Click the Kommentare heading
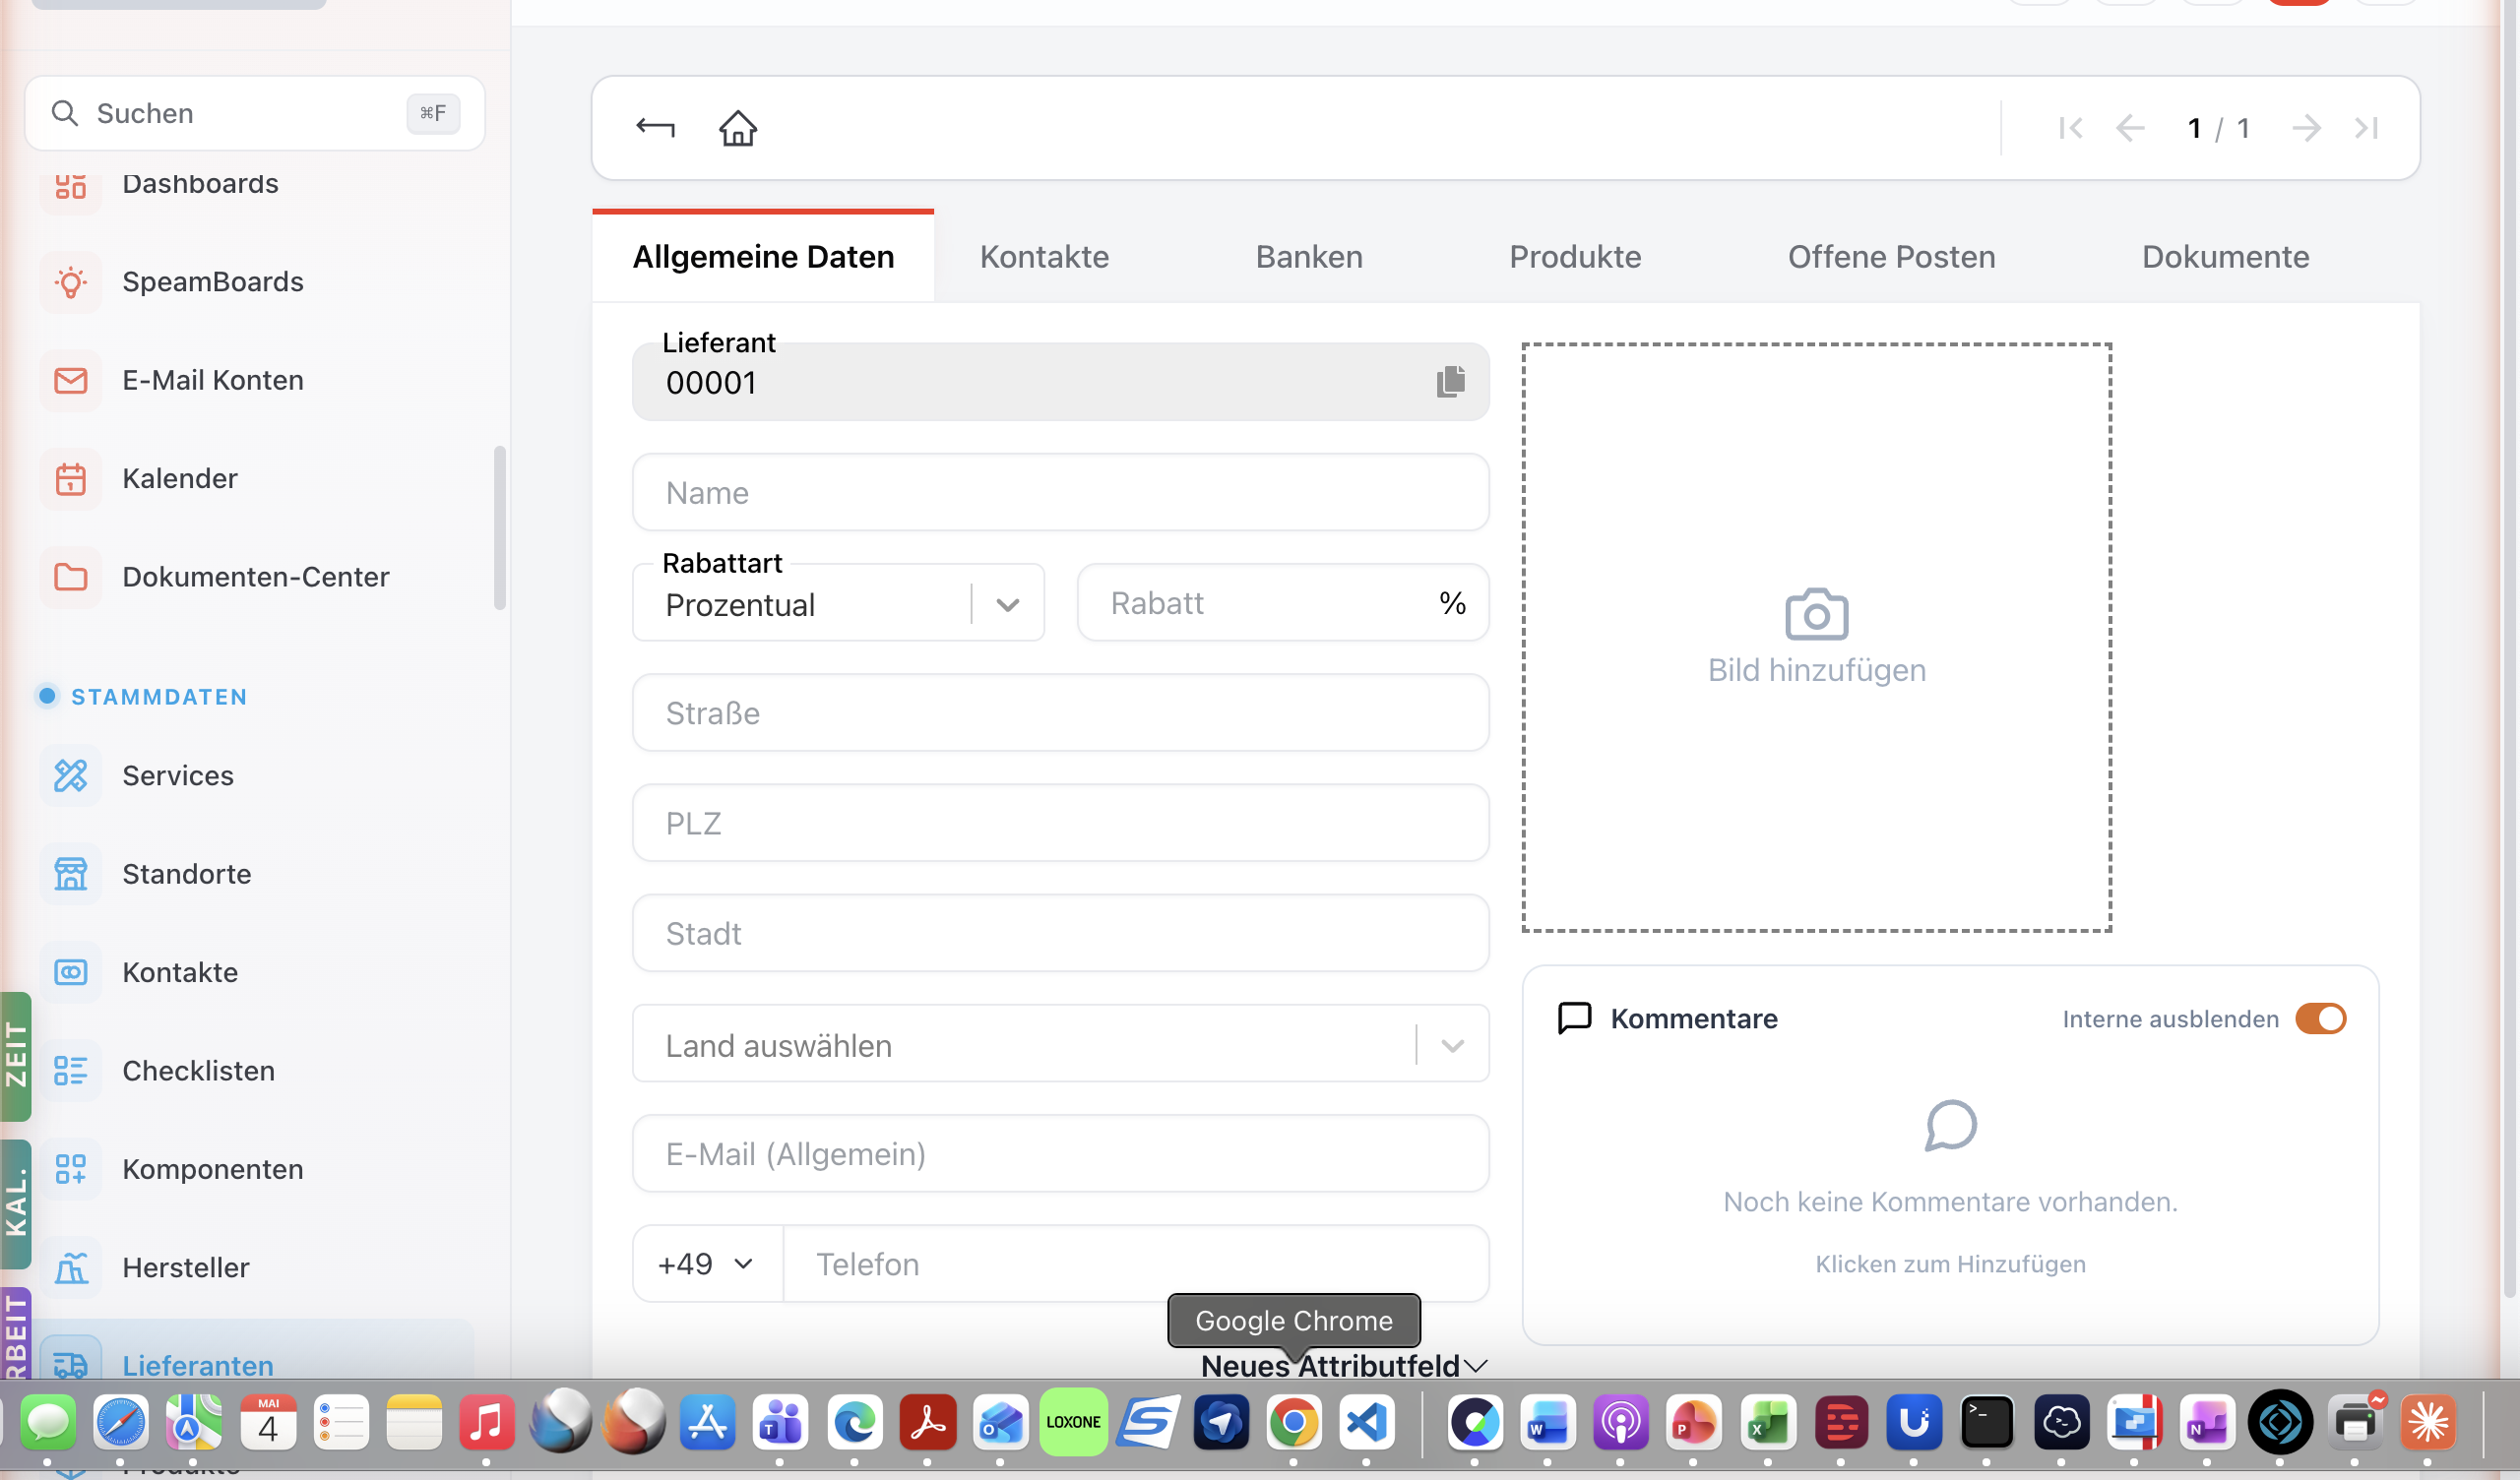 click(1693, 1018)
